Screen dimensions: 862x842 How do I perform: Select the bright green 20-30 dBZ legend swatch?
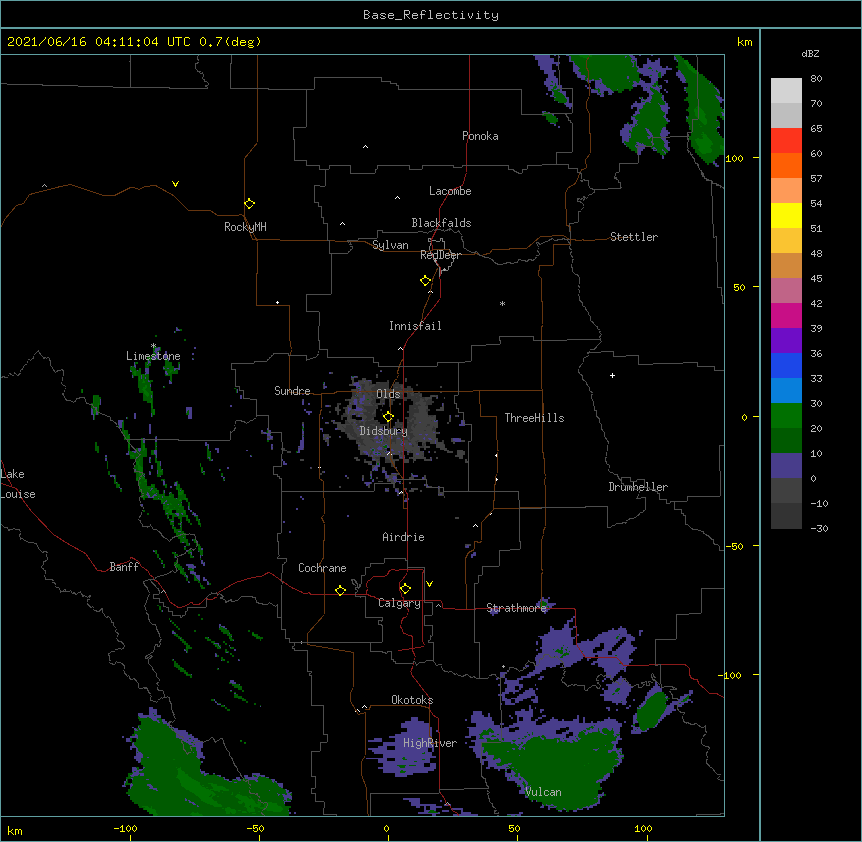tap(786, 416)
